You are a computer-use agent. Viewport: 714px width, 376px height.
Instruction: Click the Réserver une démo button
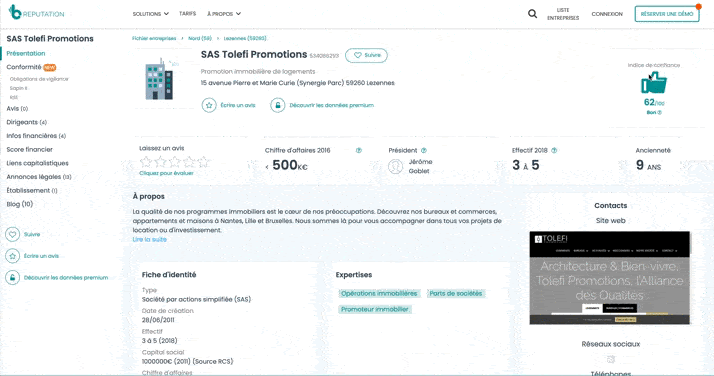coord(667,14)
